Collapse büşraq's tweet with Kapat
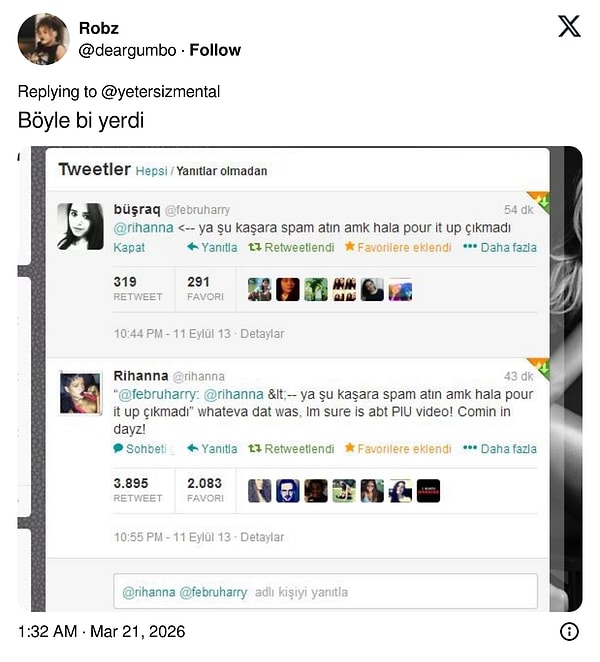The height and width of the screenshot is (662, 600). point(129,247)
